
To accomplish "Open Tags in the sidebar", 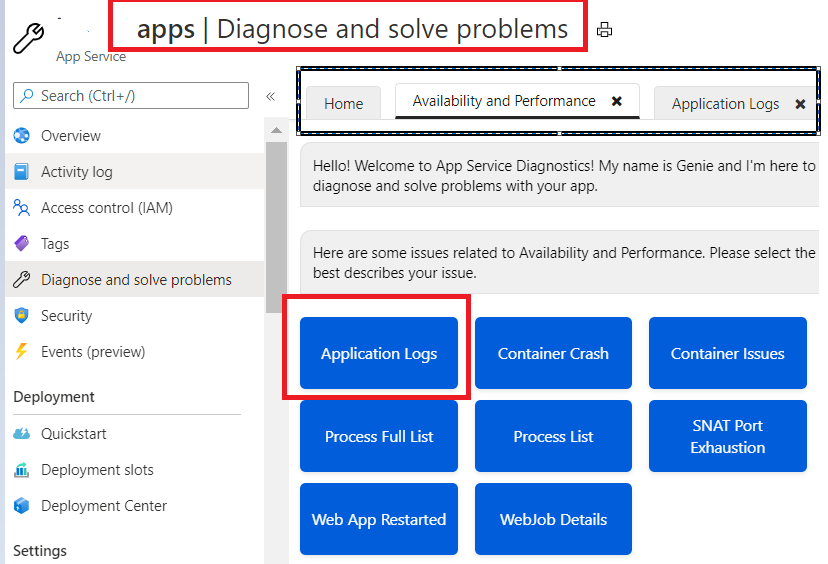I will tap(135, 243).
